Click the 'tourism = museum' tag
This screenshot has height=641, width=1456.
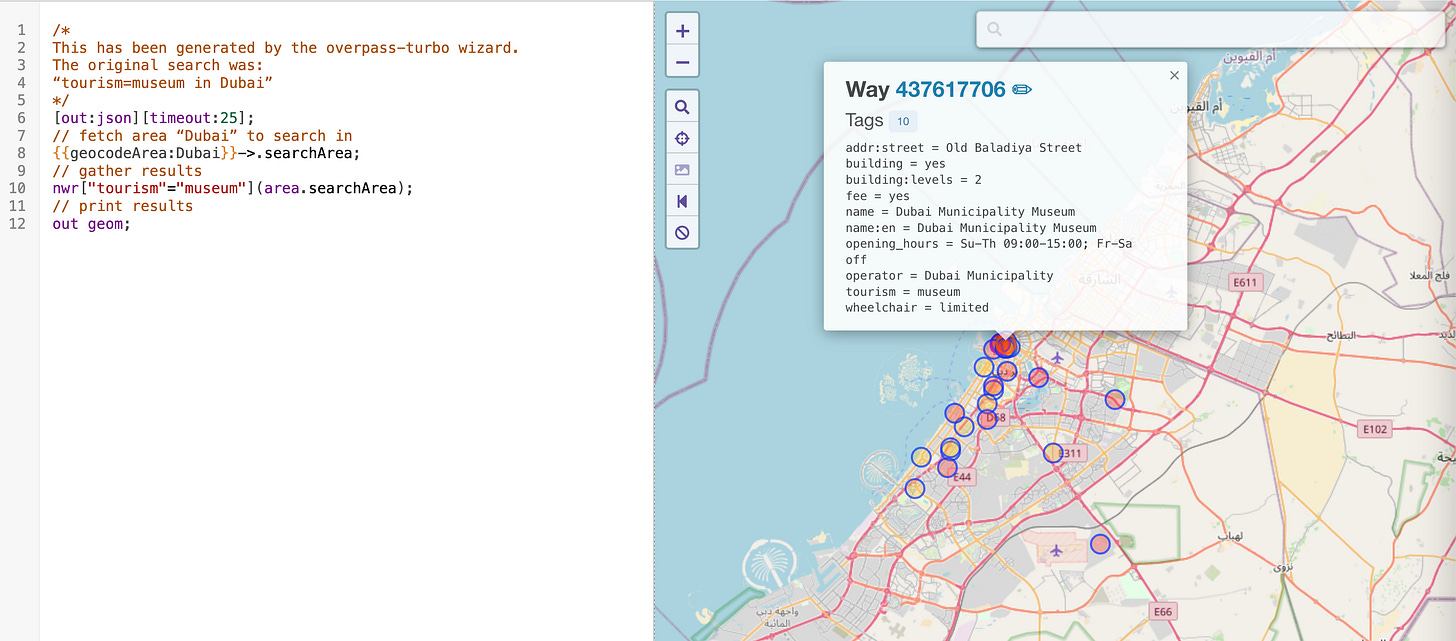pyautogui.click(x=903, y=292)
